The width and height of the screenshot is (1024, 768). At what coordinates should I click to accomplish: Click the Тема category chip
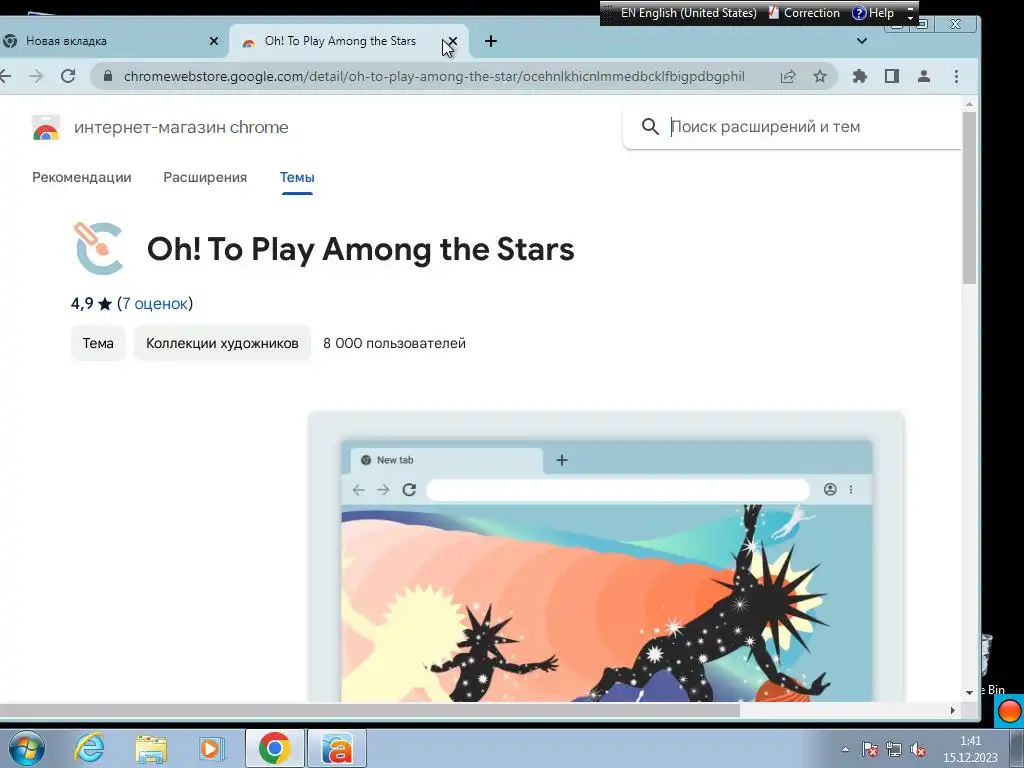pyautogui.click(x=98, y=344)
